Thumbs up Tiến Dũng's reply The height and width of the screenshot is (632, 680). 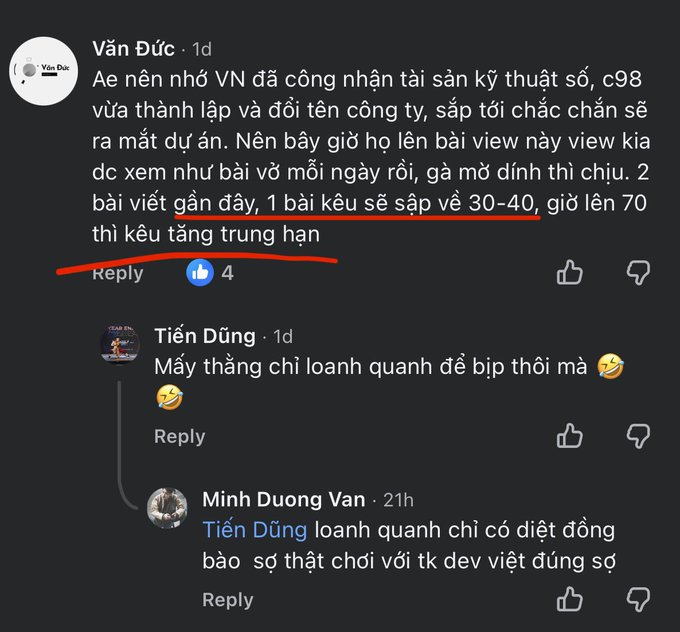(x=570, y=435)
